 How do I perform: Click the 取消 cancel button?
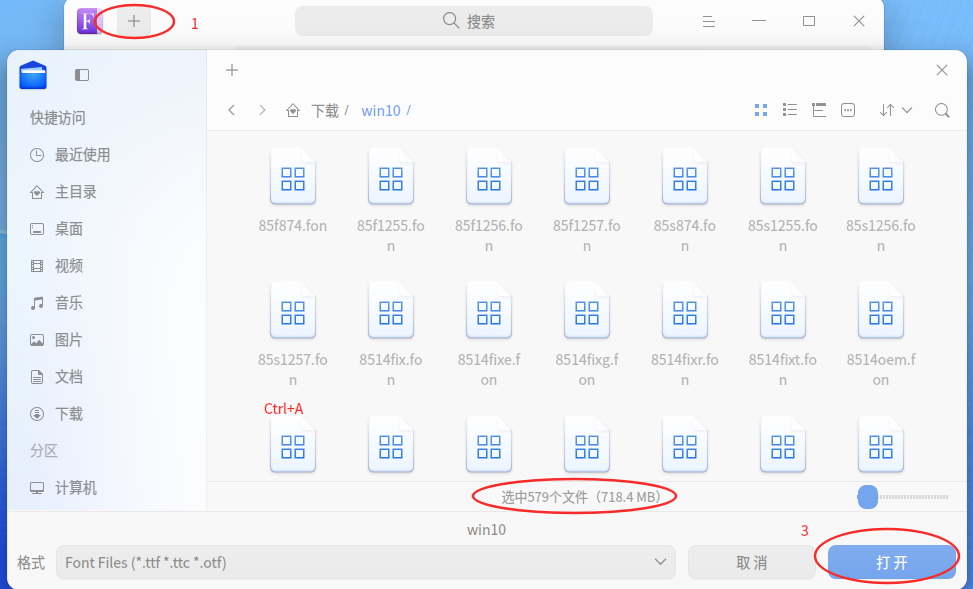tap(751, 562)
